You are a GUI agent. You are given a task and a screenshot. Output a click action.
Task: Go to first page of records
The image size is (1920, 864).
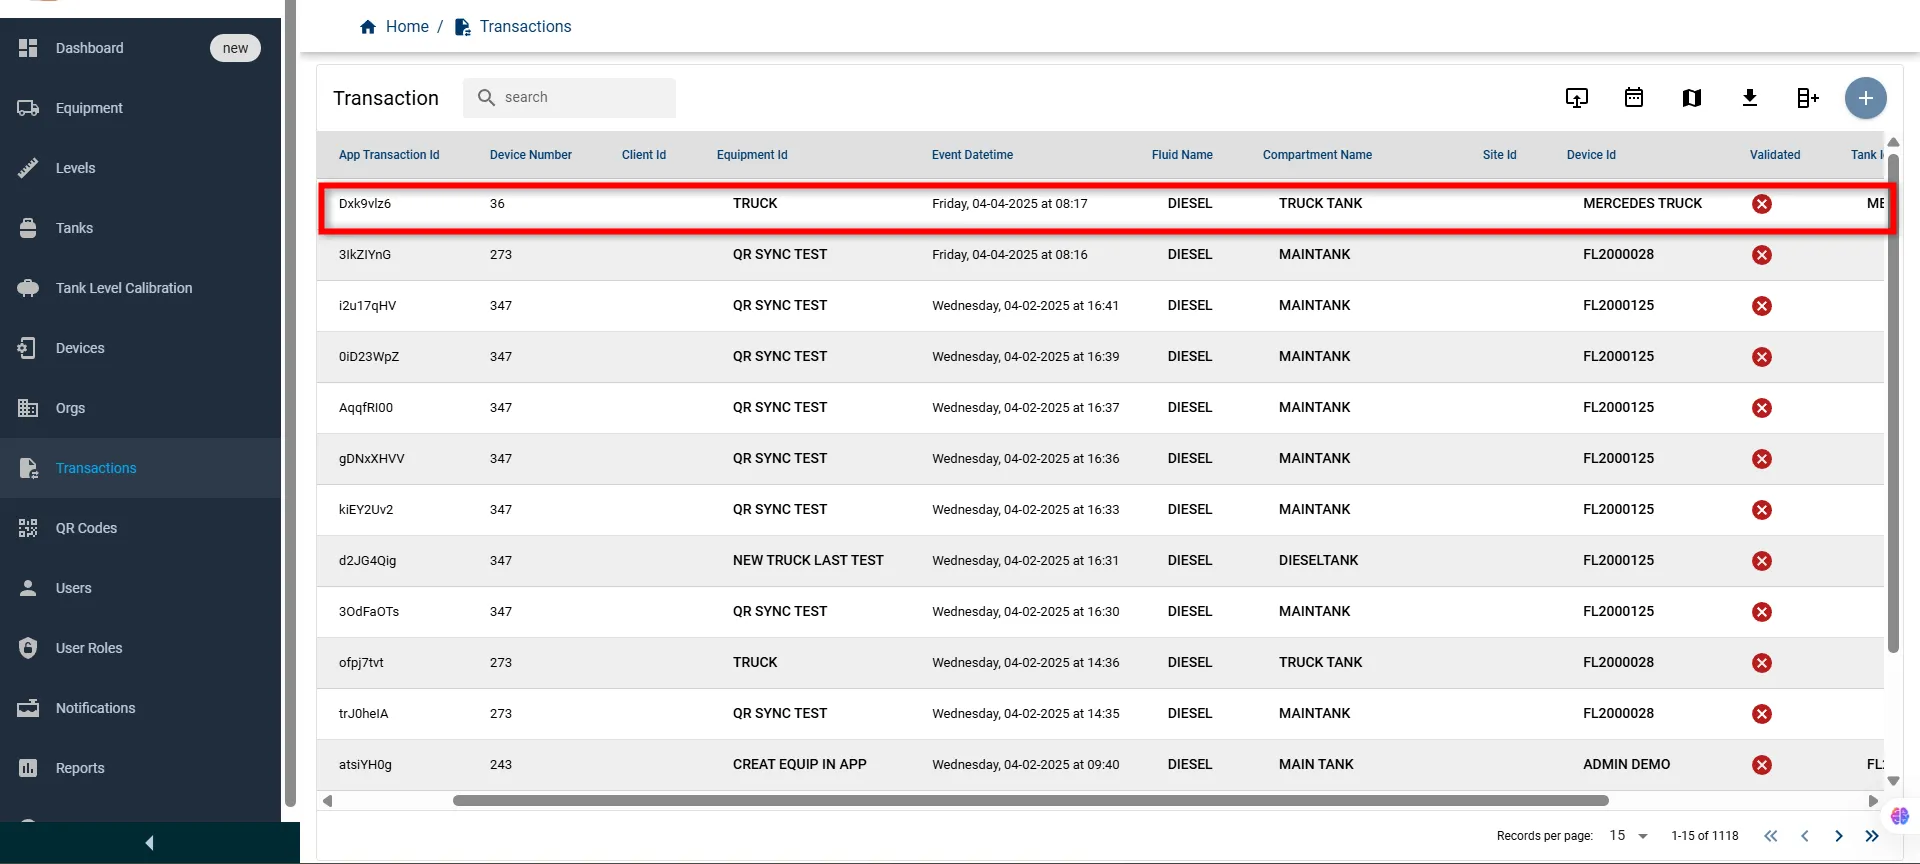pyautogui.click(x=1771, y=836)
